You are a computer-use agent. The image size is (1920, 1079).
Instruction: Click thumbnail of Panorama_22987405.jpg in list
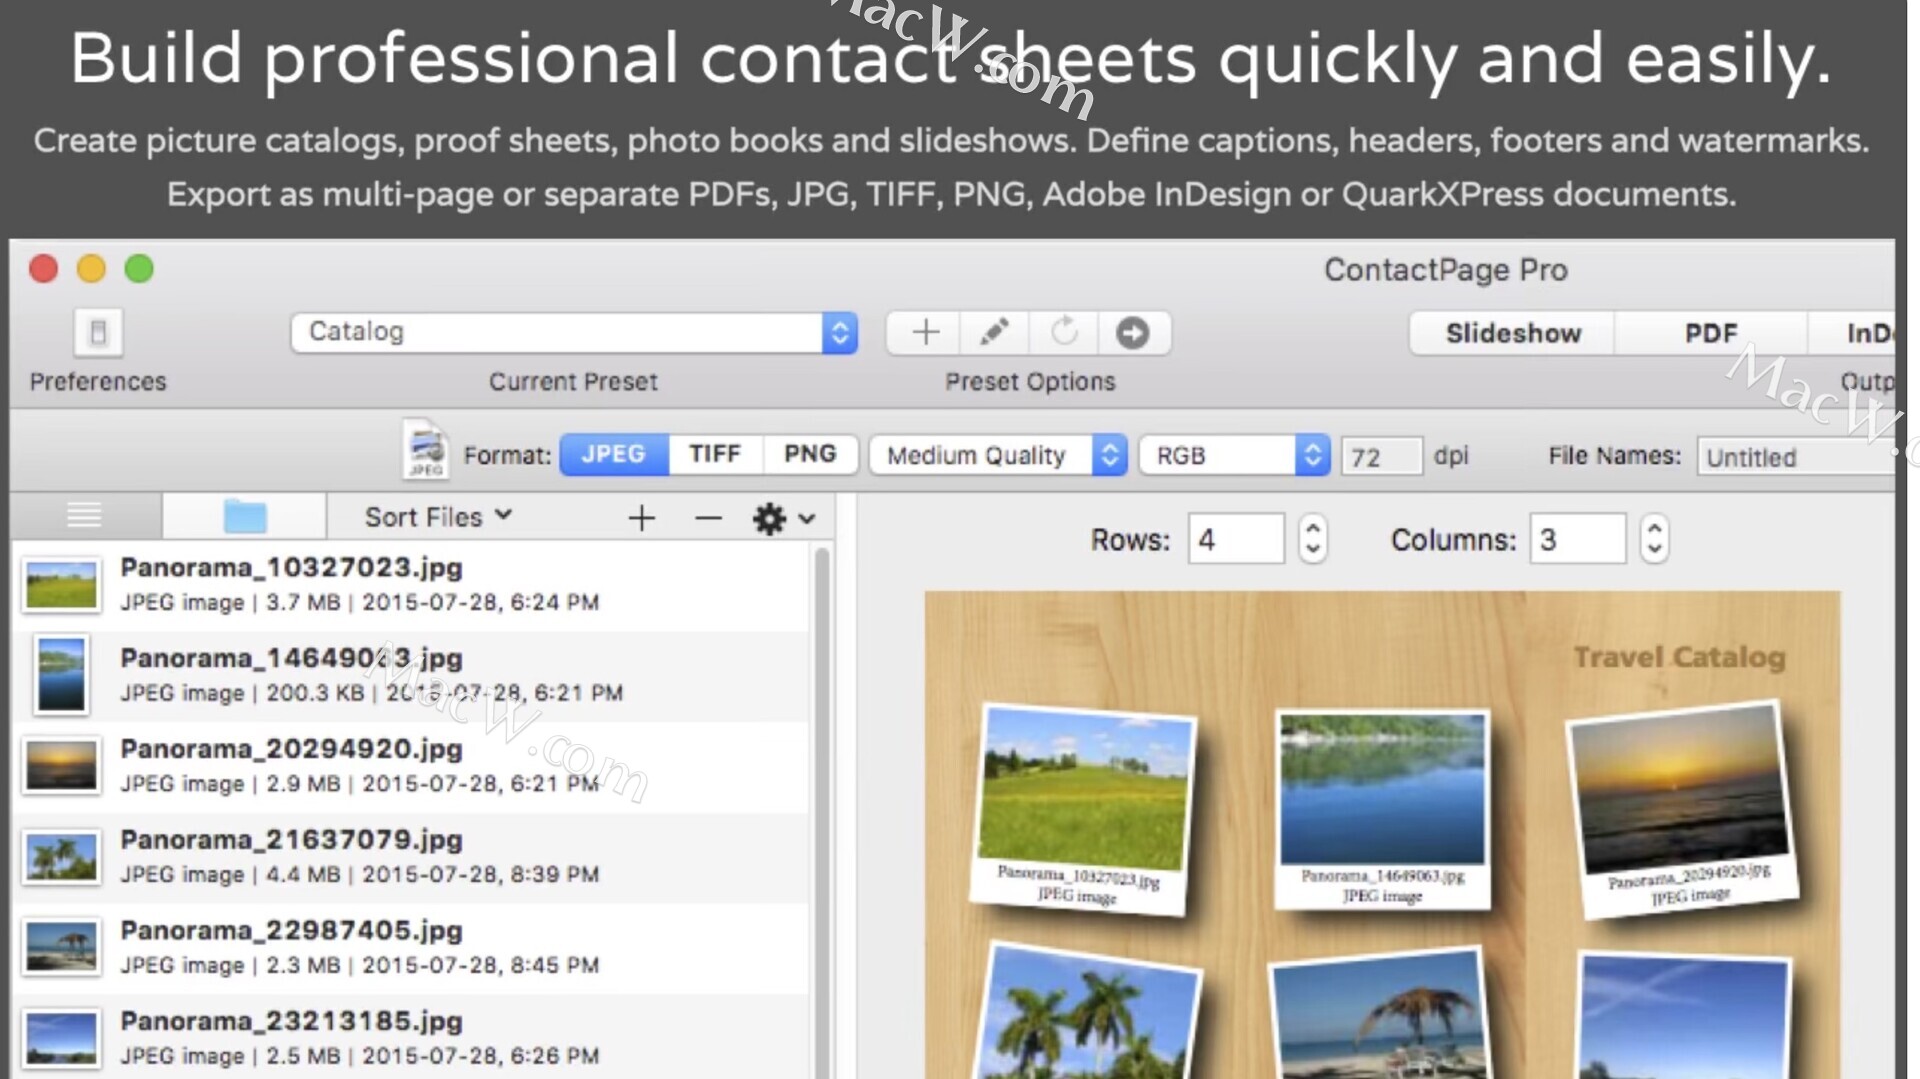click(x=61, y=947)
